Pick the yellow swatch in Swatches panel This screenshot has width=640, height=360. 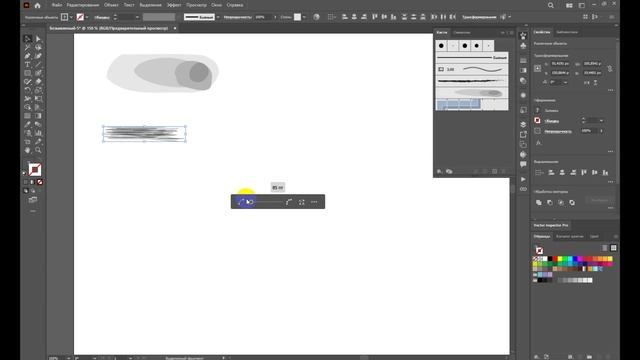[560, 259]
